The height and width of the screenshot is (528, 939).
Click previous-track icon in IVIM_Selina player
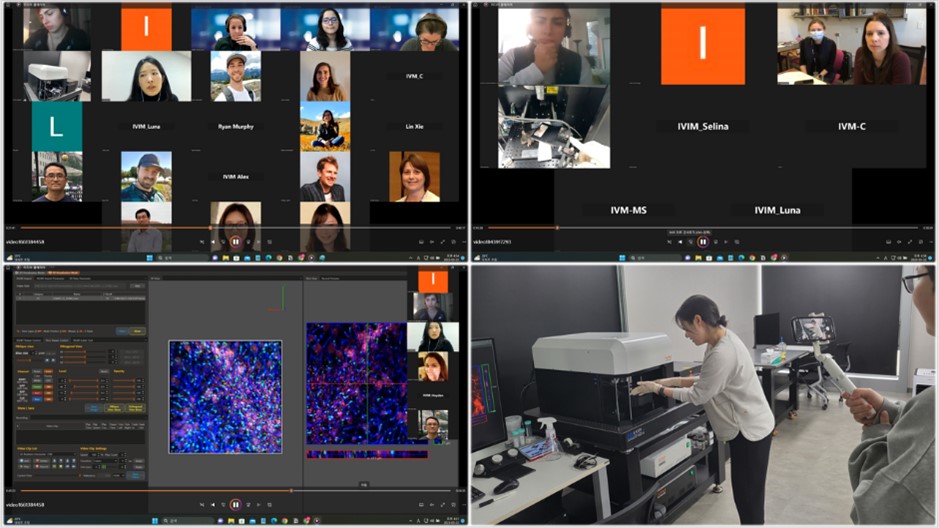pyautogui.click(x=680, y=242)
